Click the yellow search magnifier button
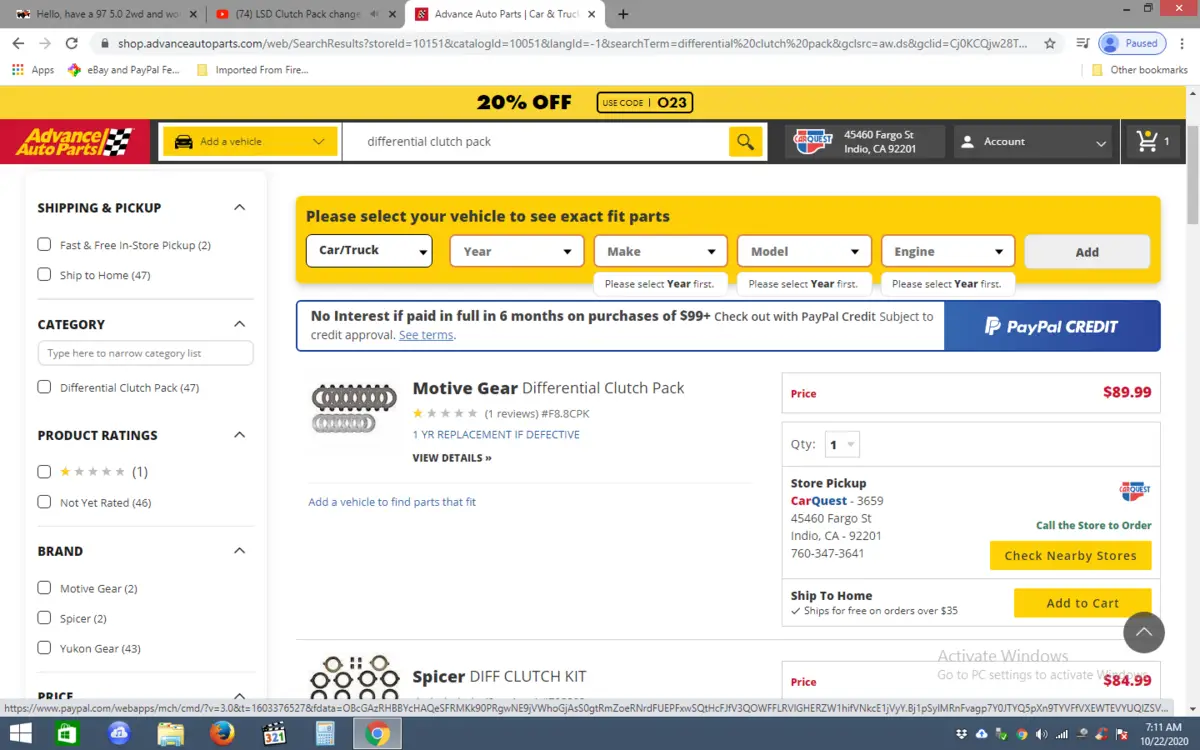The height and width of the screenshot is (750, 1200). point(745,142)
